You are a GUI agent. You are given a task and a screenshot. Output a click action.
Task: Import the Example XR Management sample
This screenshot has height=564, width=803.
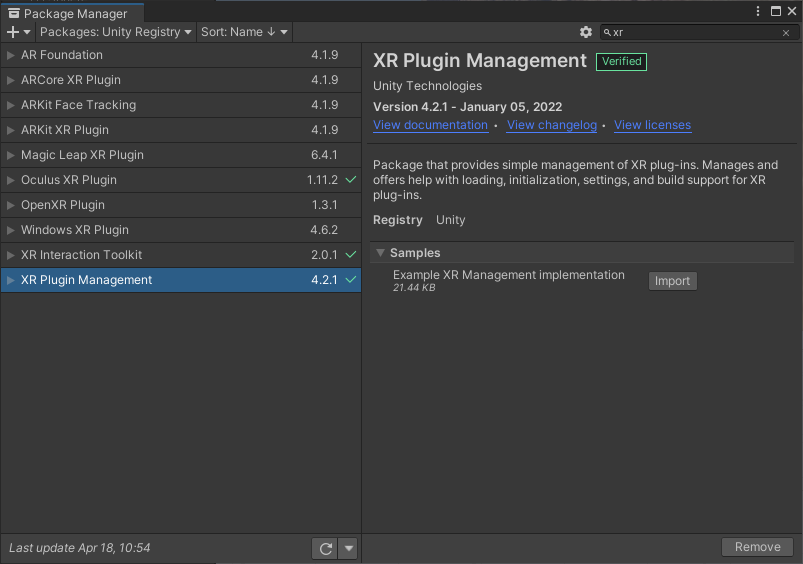[672, 281]
